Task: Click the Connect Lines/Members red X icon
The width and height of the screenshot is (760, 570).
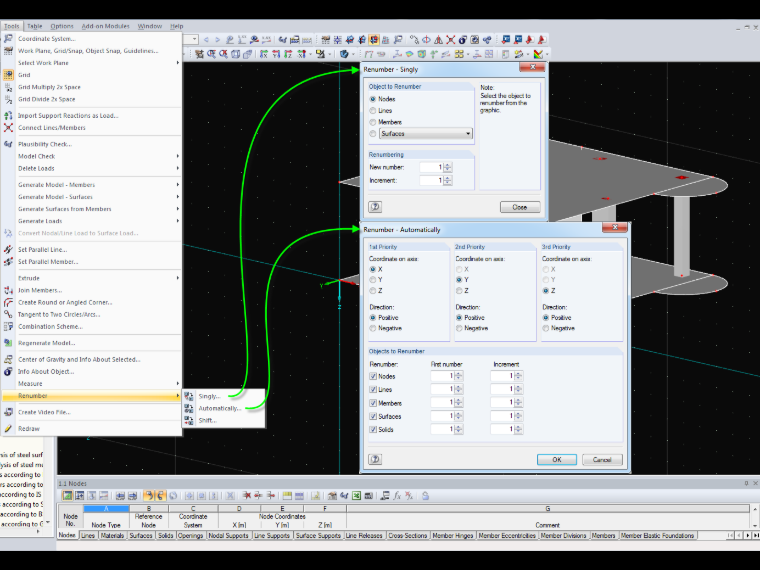Action: point(8,127)
